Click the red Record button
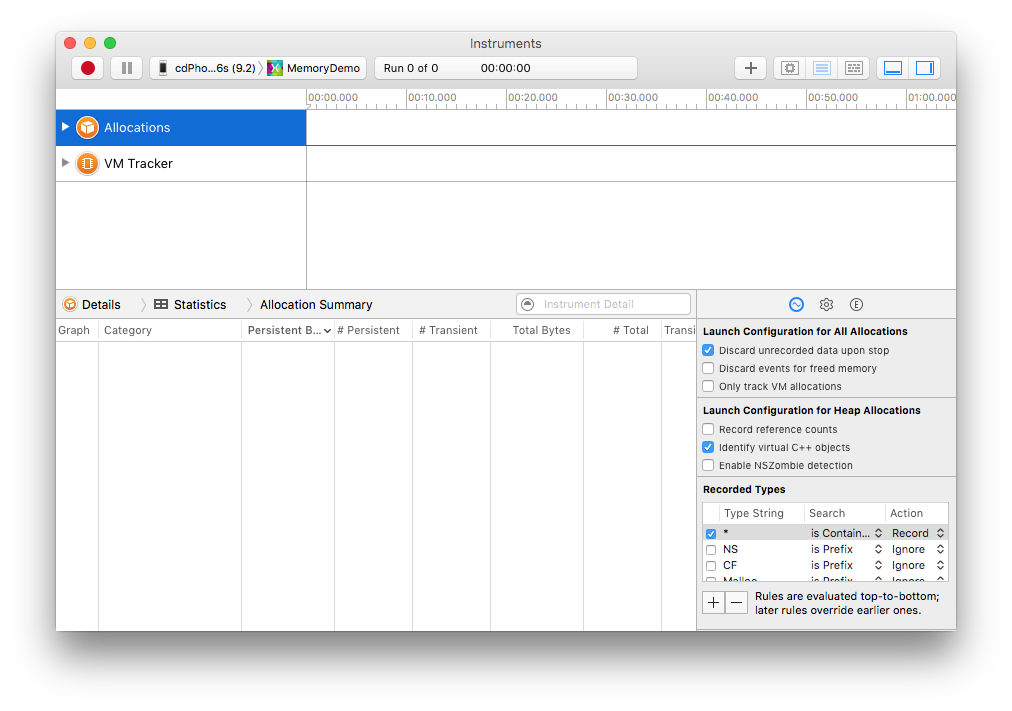The width and height of the screenshot is (1012, 711). click(88, 68)
